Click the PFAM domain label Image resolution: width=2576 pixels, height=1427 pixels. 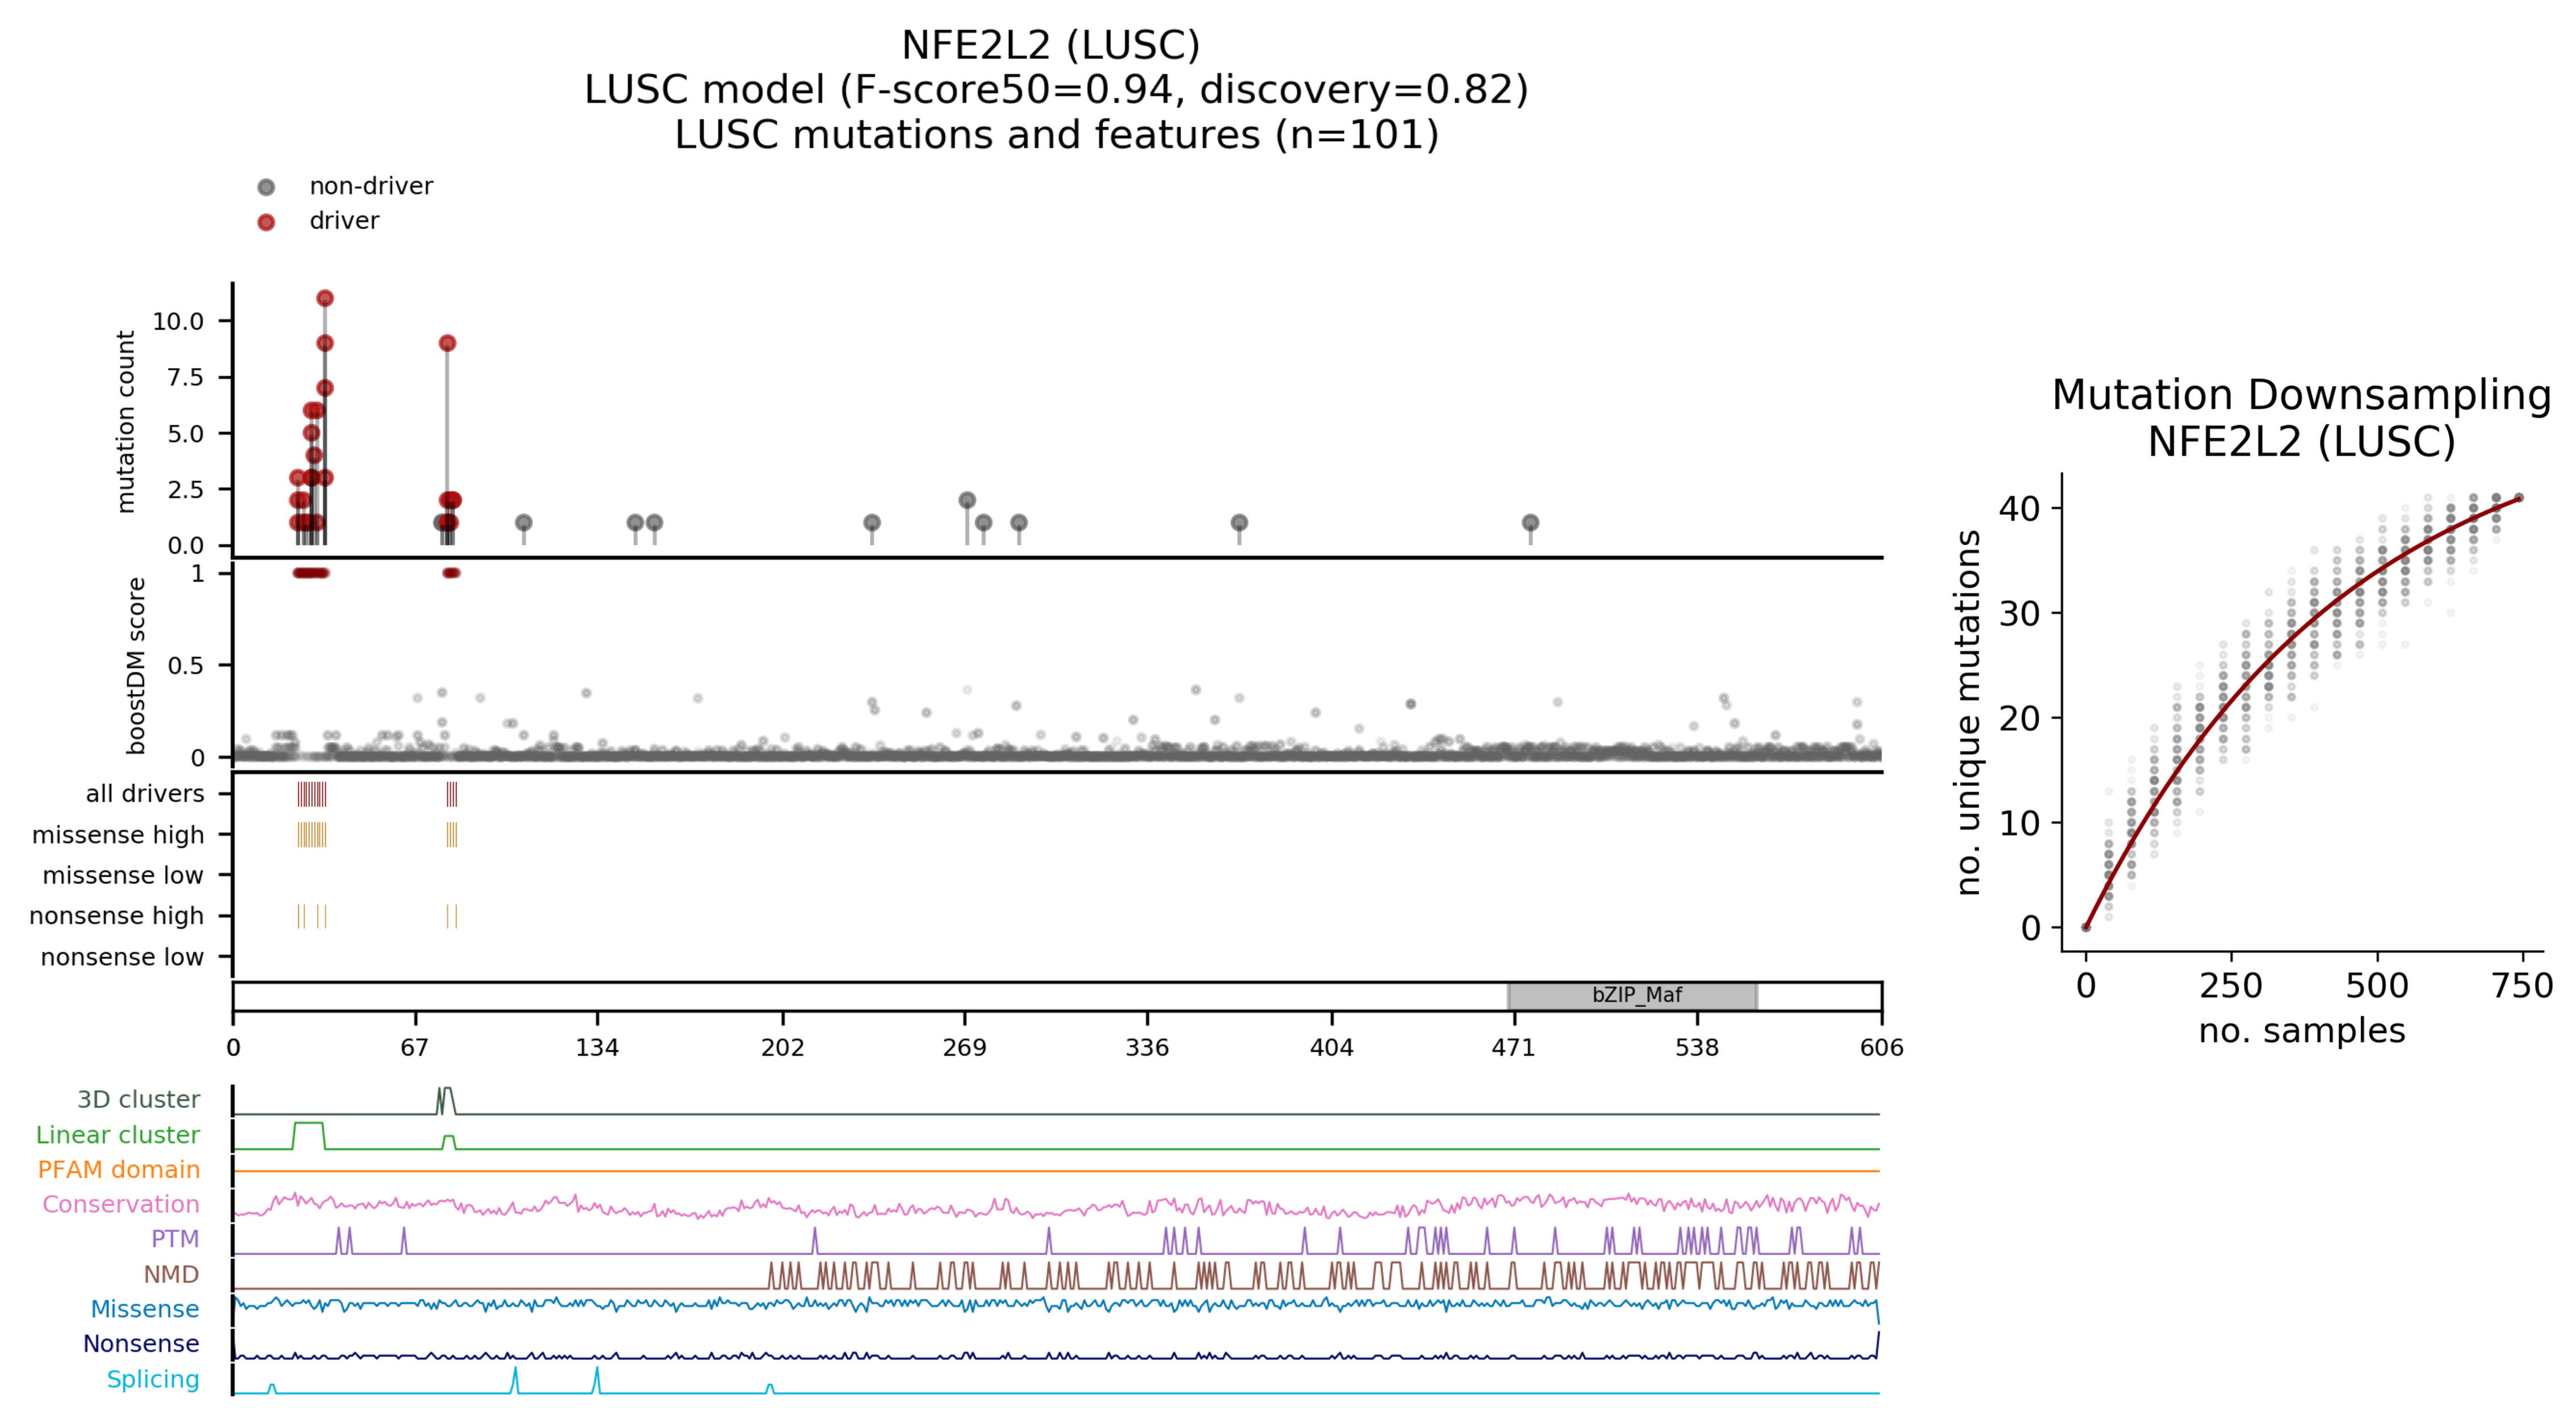point(118,1169)
